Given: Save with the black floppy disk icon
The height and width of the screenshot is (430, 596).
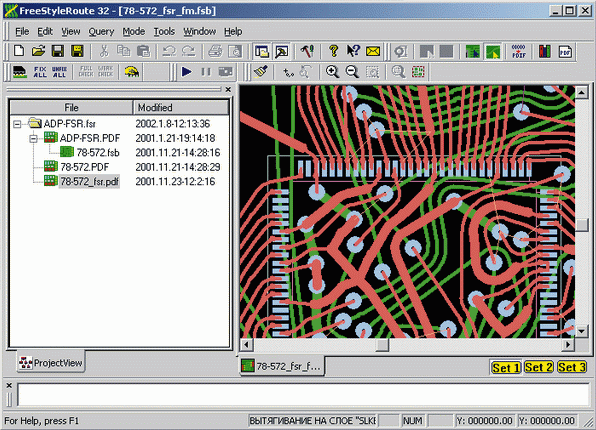Looking at the screenshot, I should point(58,51).
